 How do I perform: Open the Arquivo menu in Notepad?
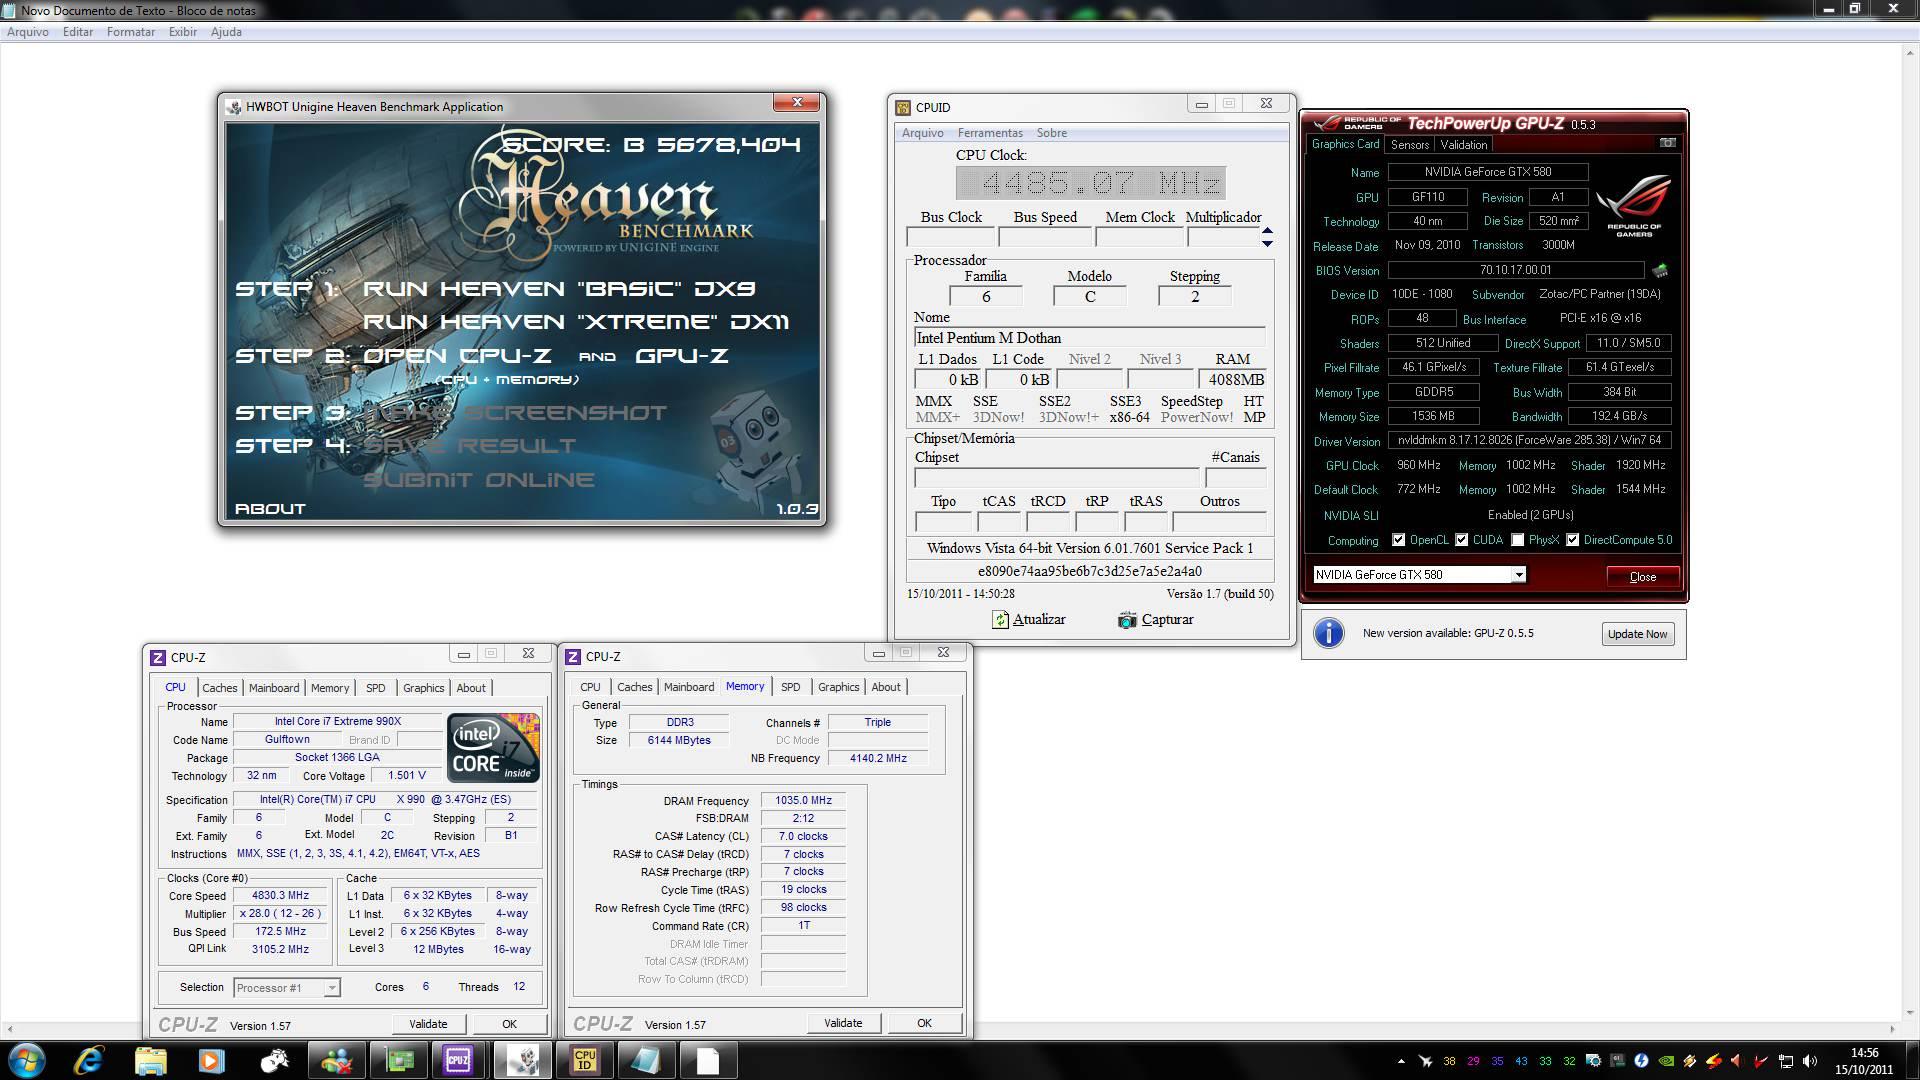coord(28,32)
